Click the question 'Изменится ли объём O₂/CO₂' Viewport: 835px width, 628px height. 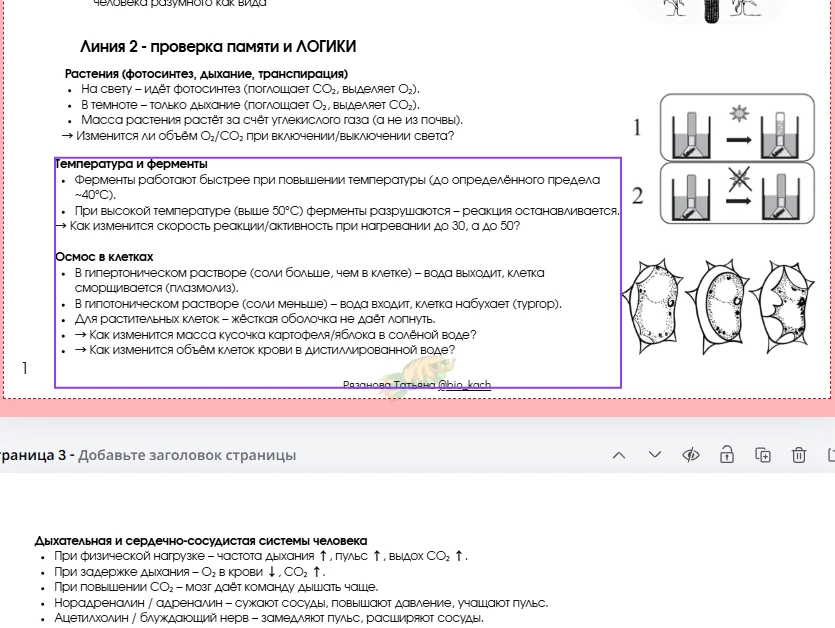[258, 136]
